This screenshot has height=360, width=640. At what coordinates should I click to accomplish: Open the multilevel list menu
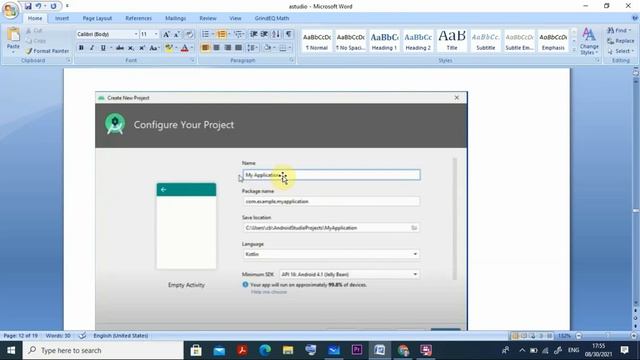click(238, 34)
